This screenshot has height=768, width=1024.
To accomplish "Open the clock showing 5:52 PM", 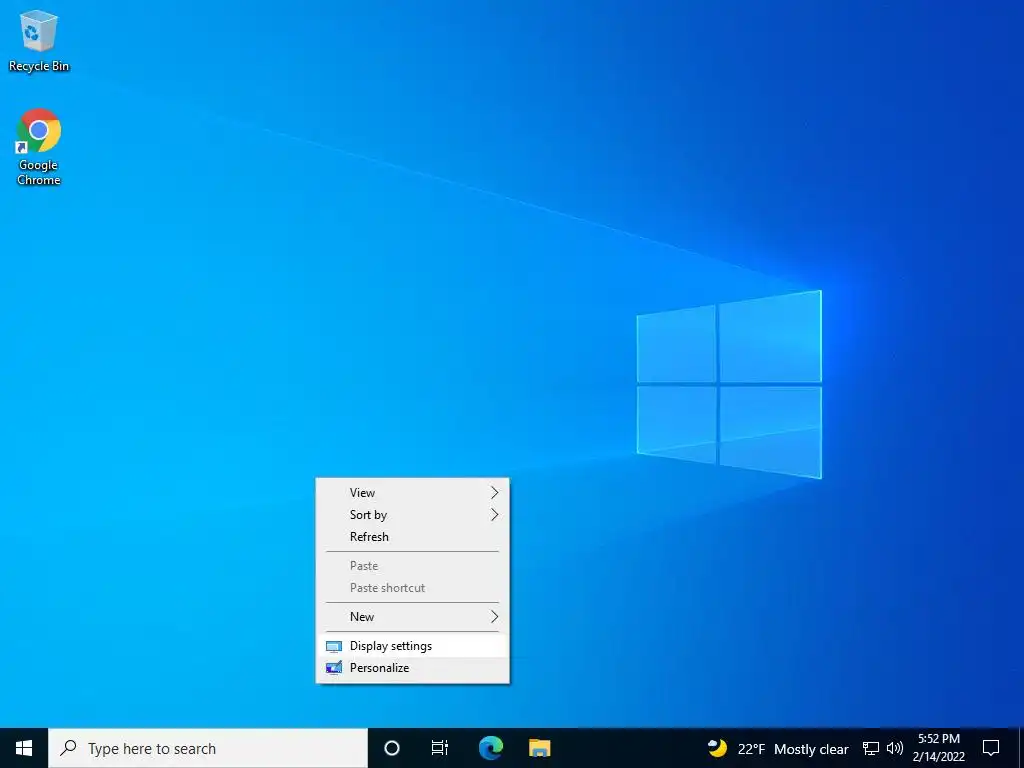I will coord(938,748).
